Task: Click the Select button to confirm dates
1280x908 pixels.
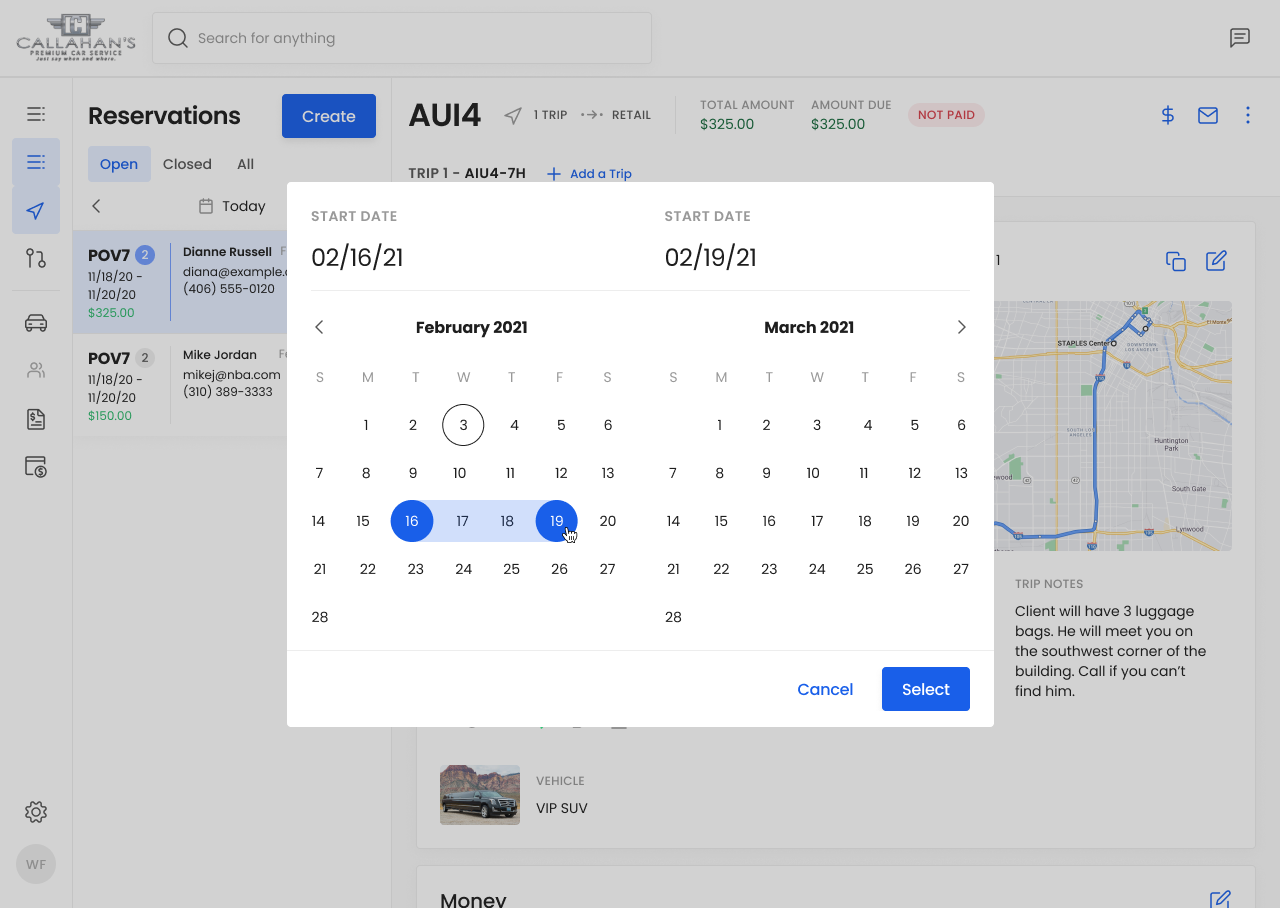Action: pyautogui.click(x=925, y=689)
